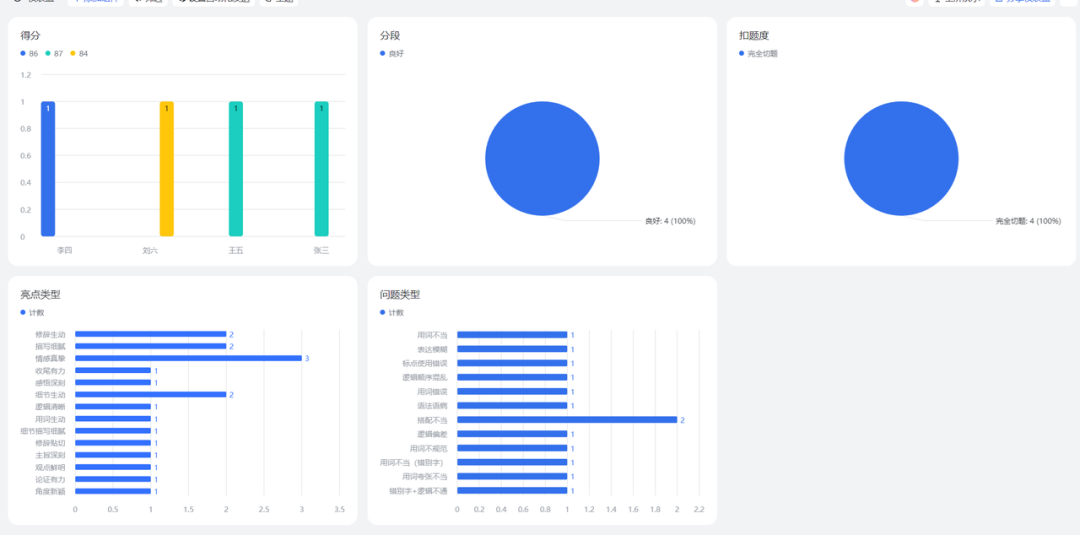Click the 逻辑清晰 axis label

(50, 407)
